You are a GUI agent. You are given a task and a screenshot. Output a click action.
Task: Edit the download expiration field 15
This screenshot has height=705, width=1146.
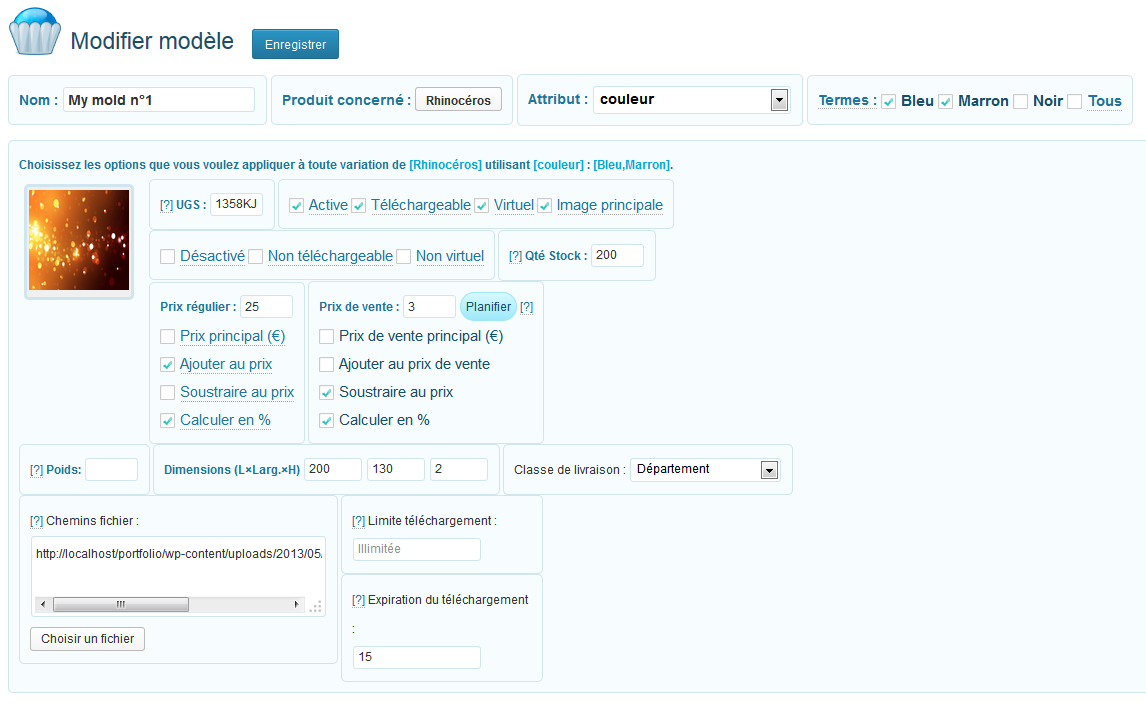pos(417,658)
